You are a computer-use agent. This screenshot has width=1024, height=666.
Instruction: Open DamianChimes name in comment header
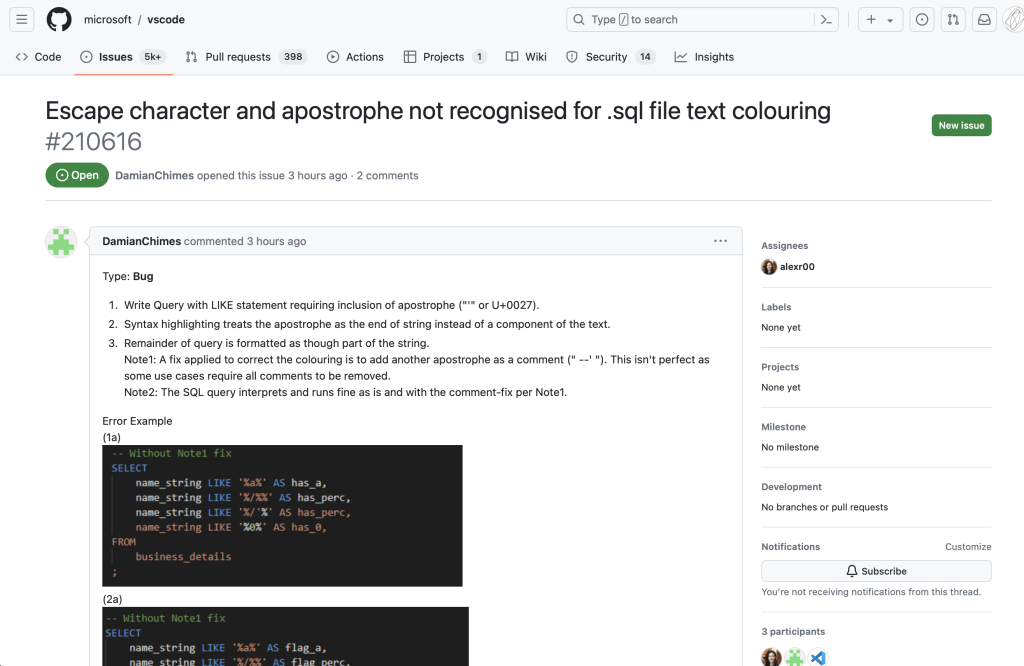click(x=142, y=241)
